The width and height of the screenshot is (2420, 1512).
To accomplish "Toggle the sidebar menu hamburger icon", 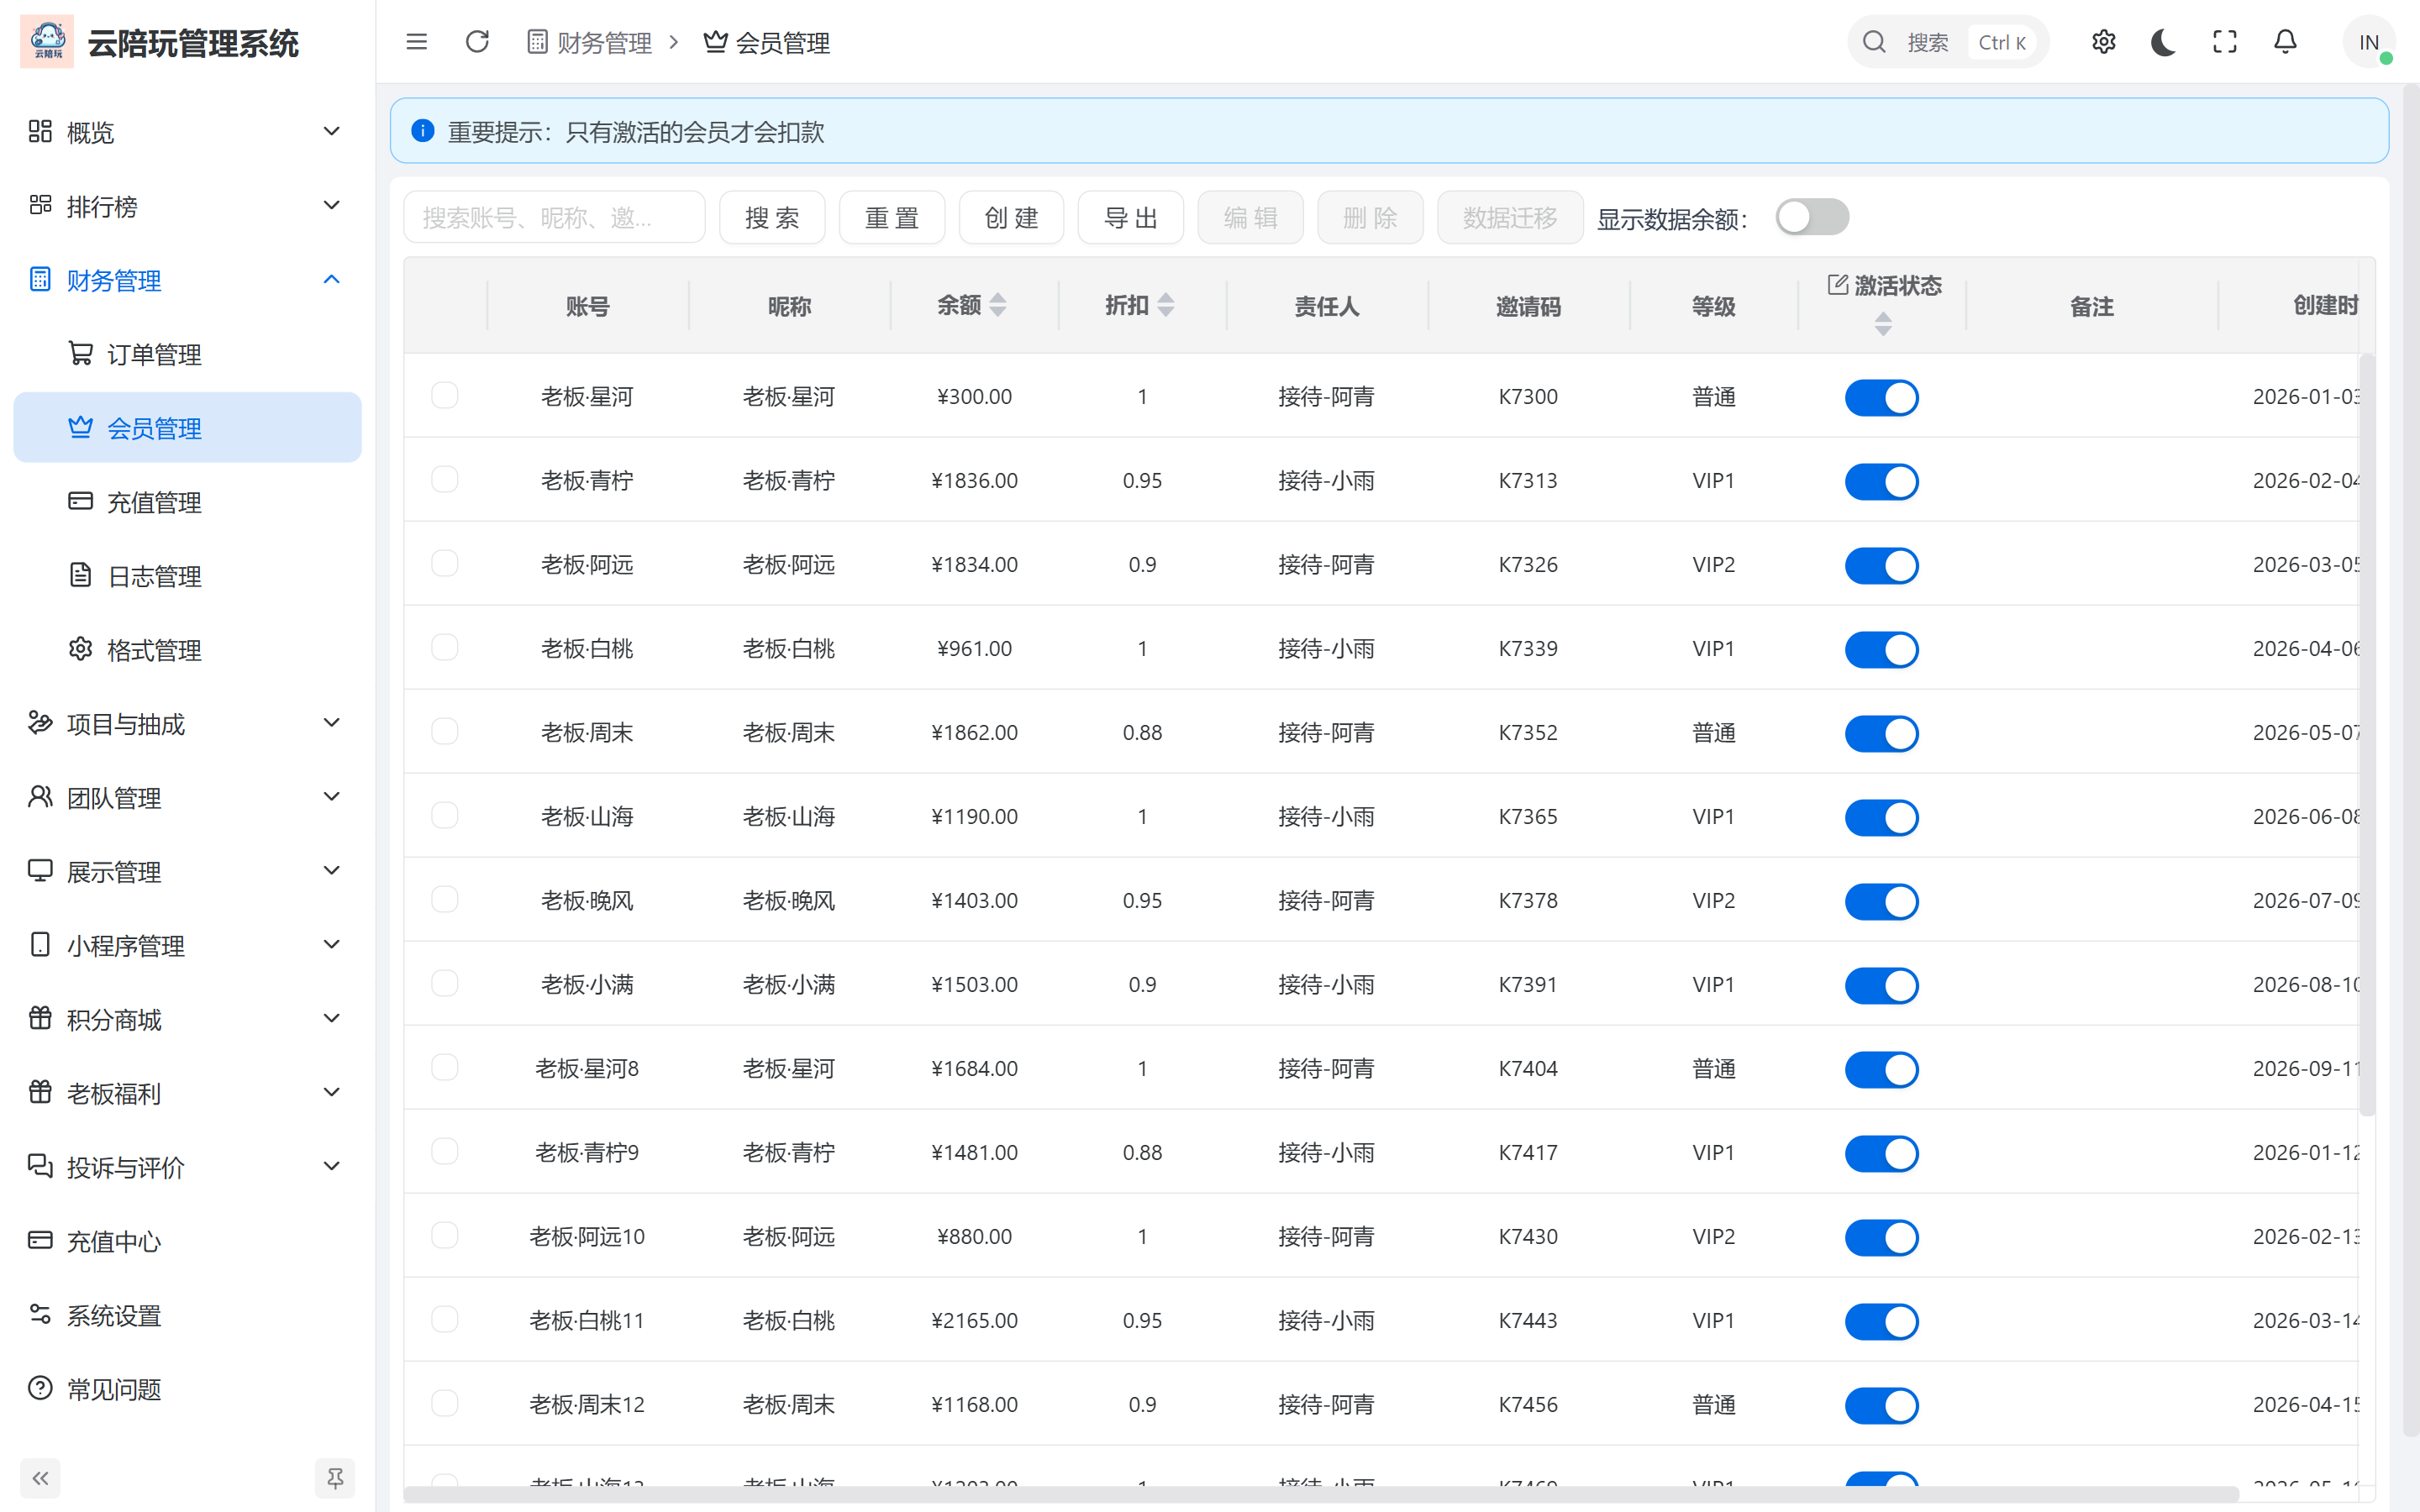I will click(416, 42).
